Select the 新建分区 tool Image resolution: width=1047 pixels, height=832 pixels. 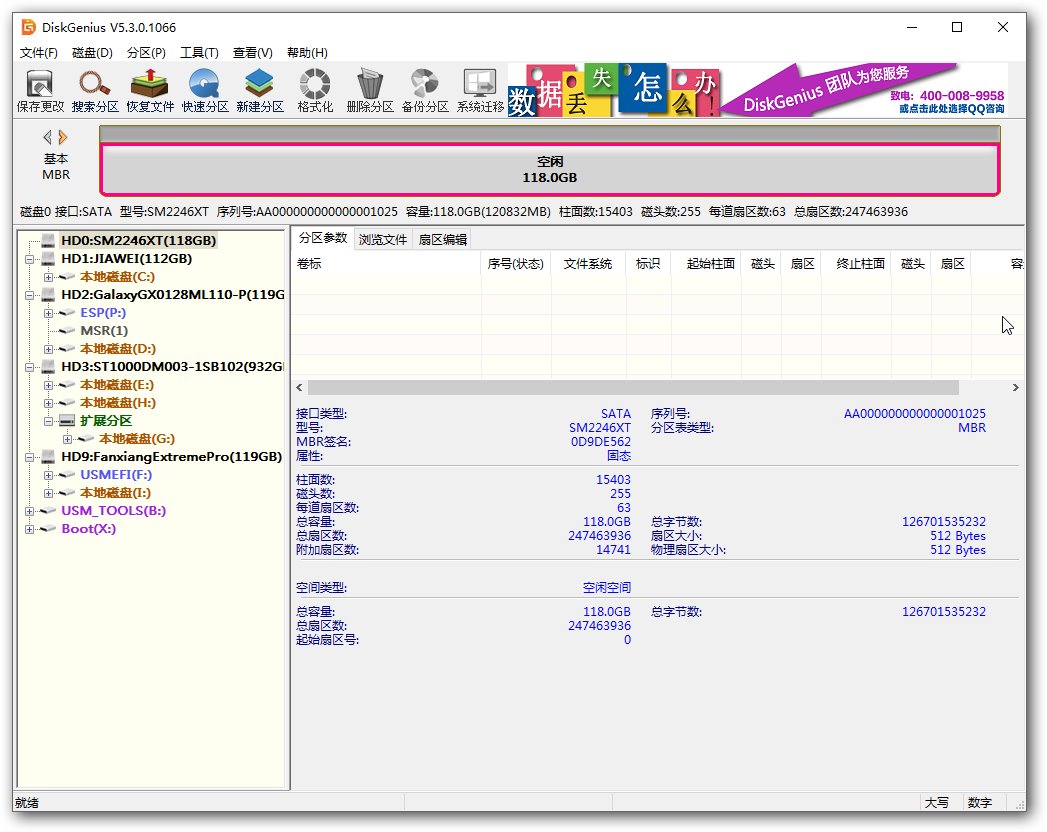tap(259, 89)
